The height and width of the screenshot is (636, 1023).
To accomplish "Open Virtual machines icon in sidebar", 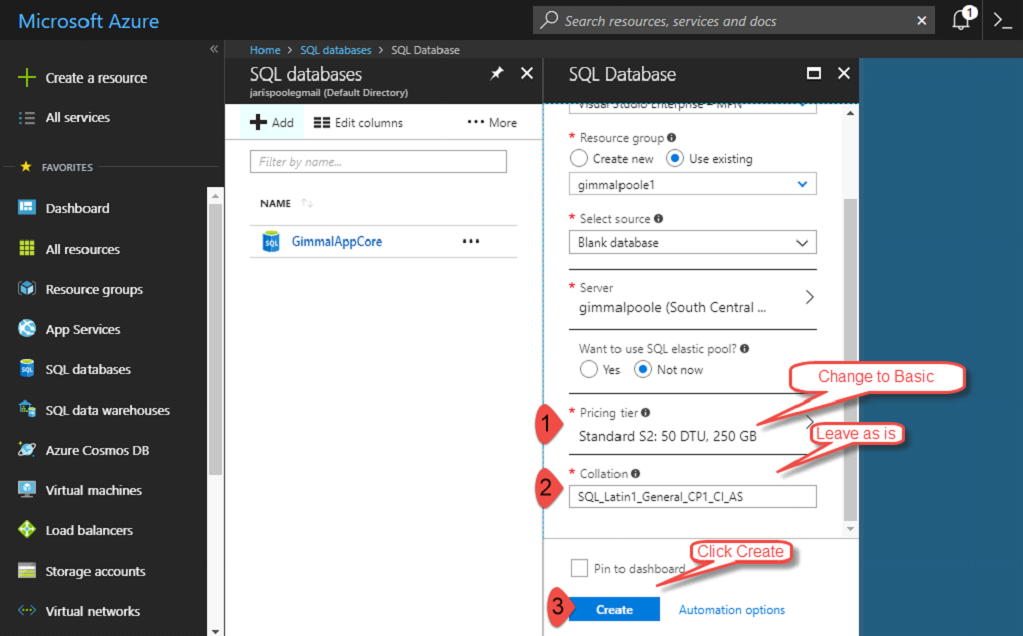I will click(x=27, y=490).
